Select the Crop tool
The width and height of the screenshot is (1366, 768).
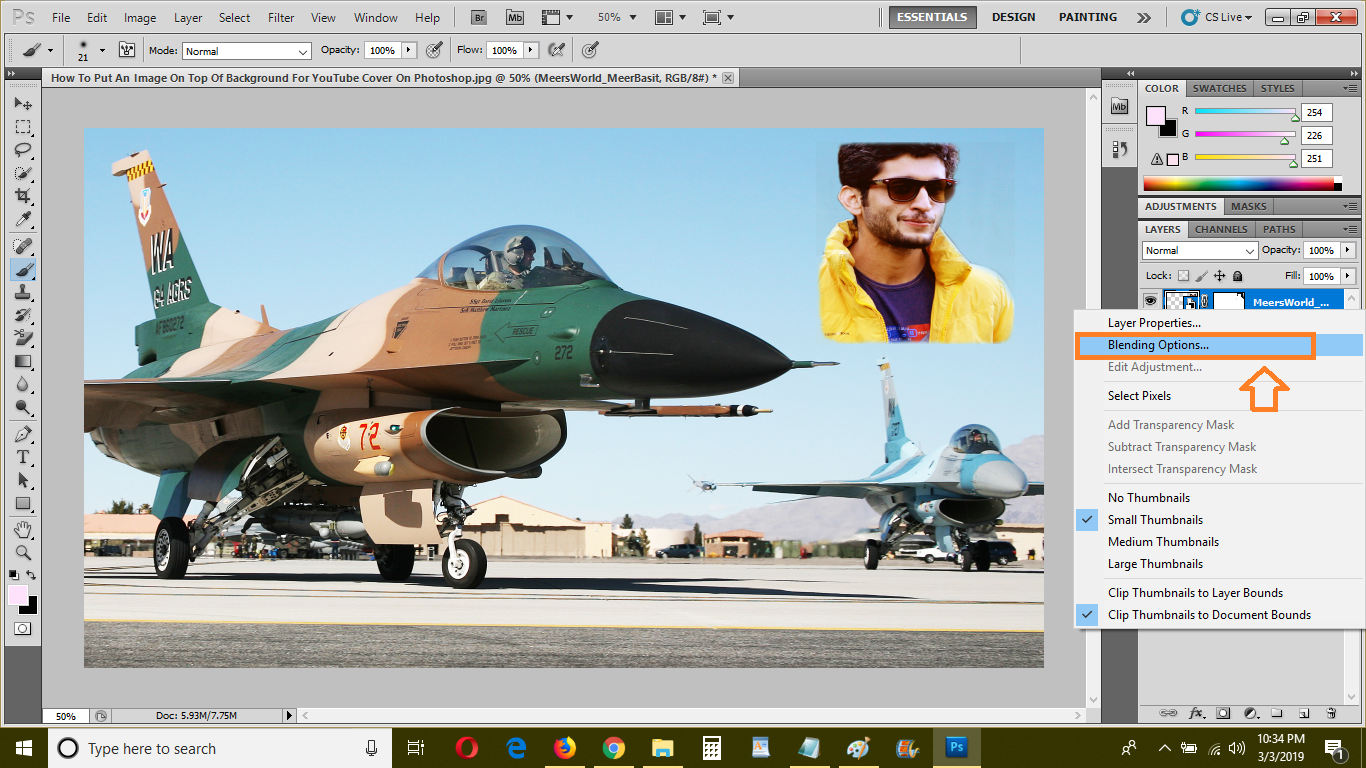pyautogui.click(x=23, y=196)
